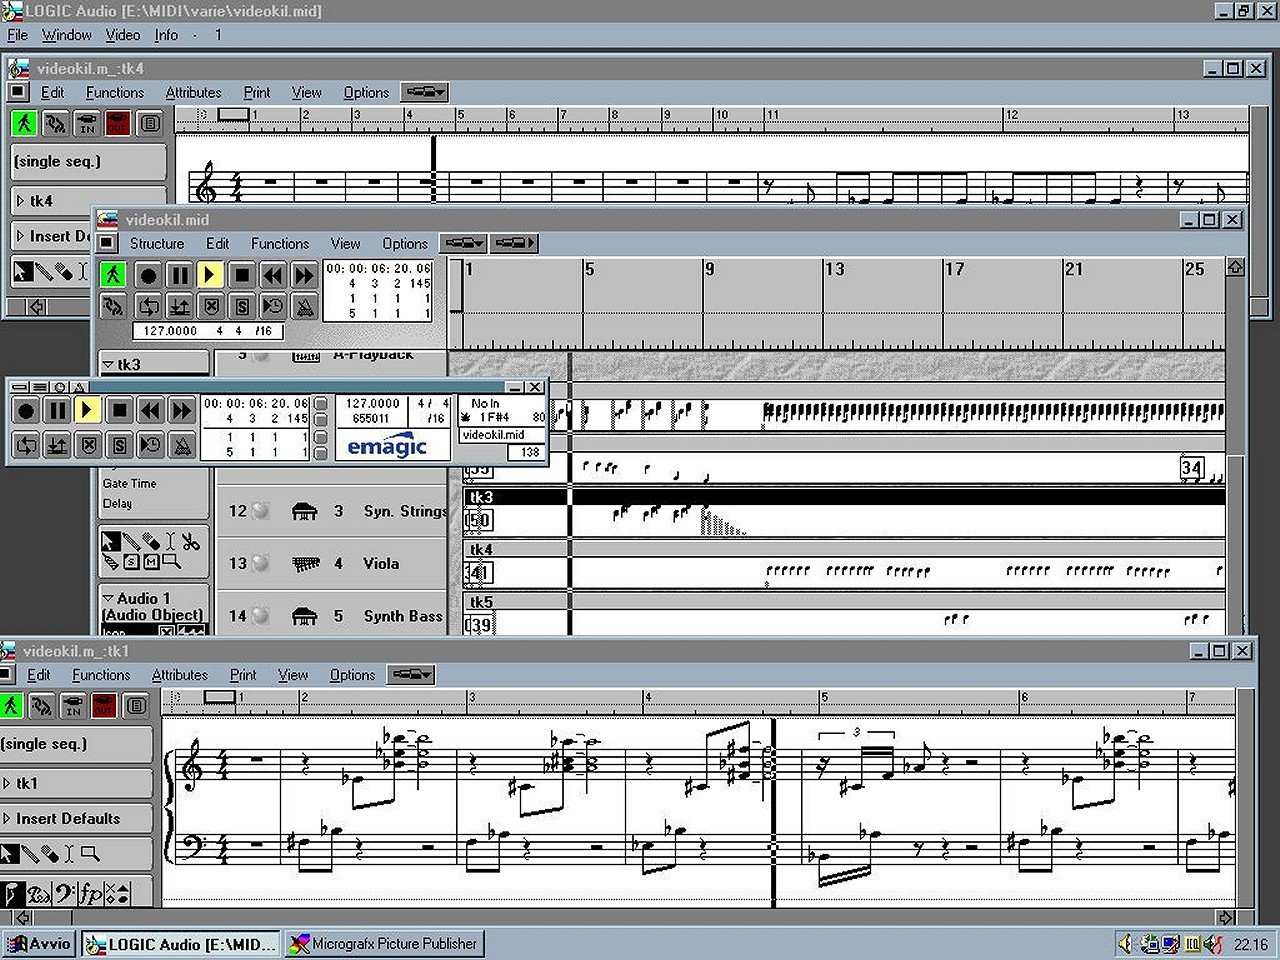Toggle green Catch button in Arrange window
This screenshot has height=960, width=1280.
pos(112,274)
